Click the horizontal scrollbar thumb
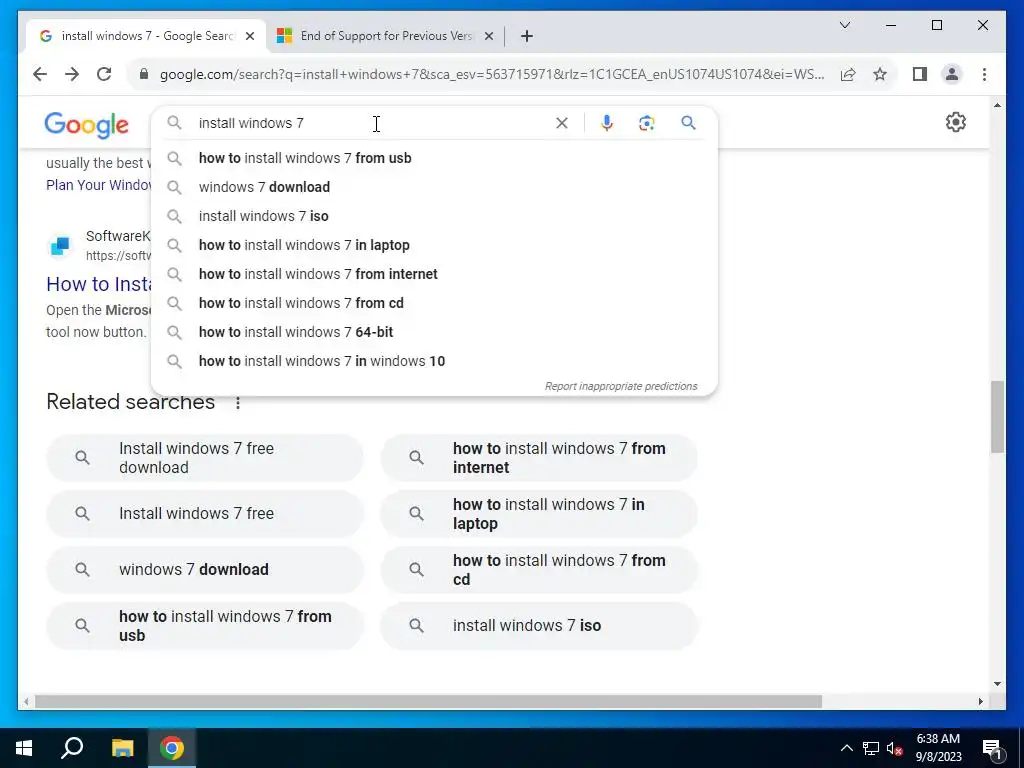This screenshot has height=768, width=1024. pos(428,702)
